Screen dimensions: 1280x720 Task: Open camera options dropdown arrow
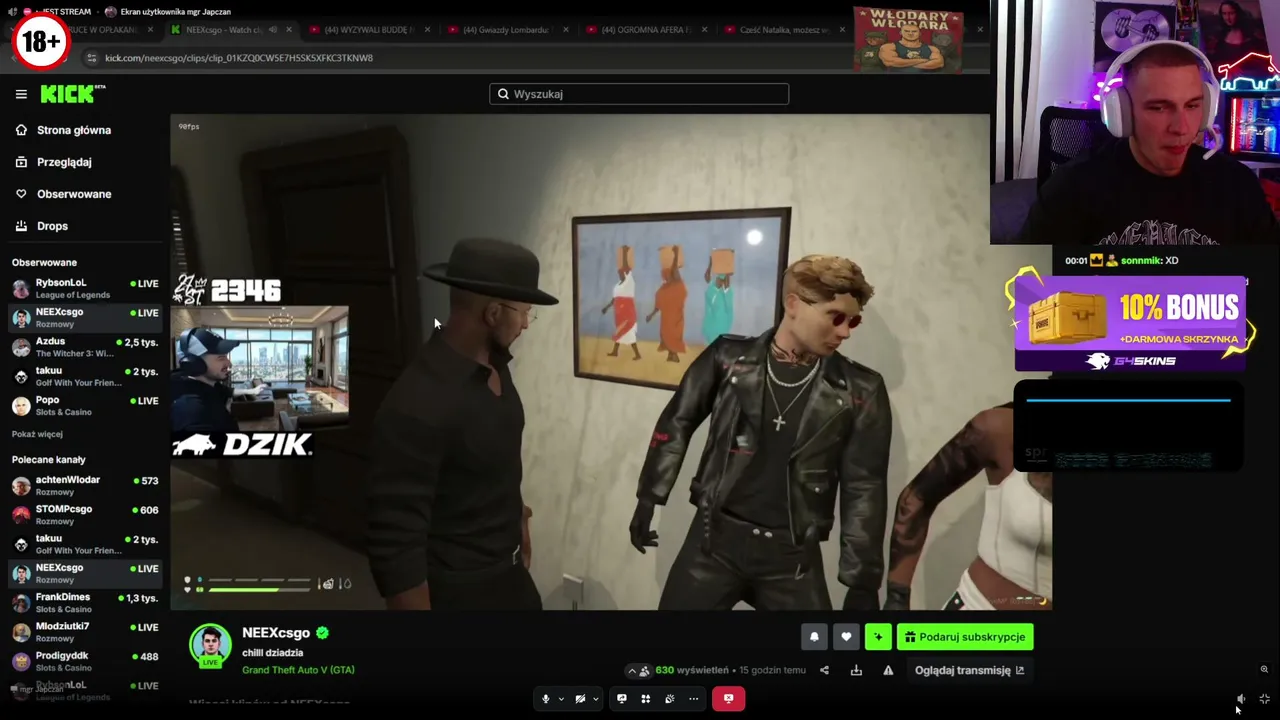pos(596,699)
